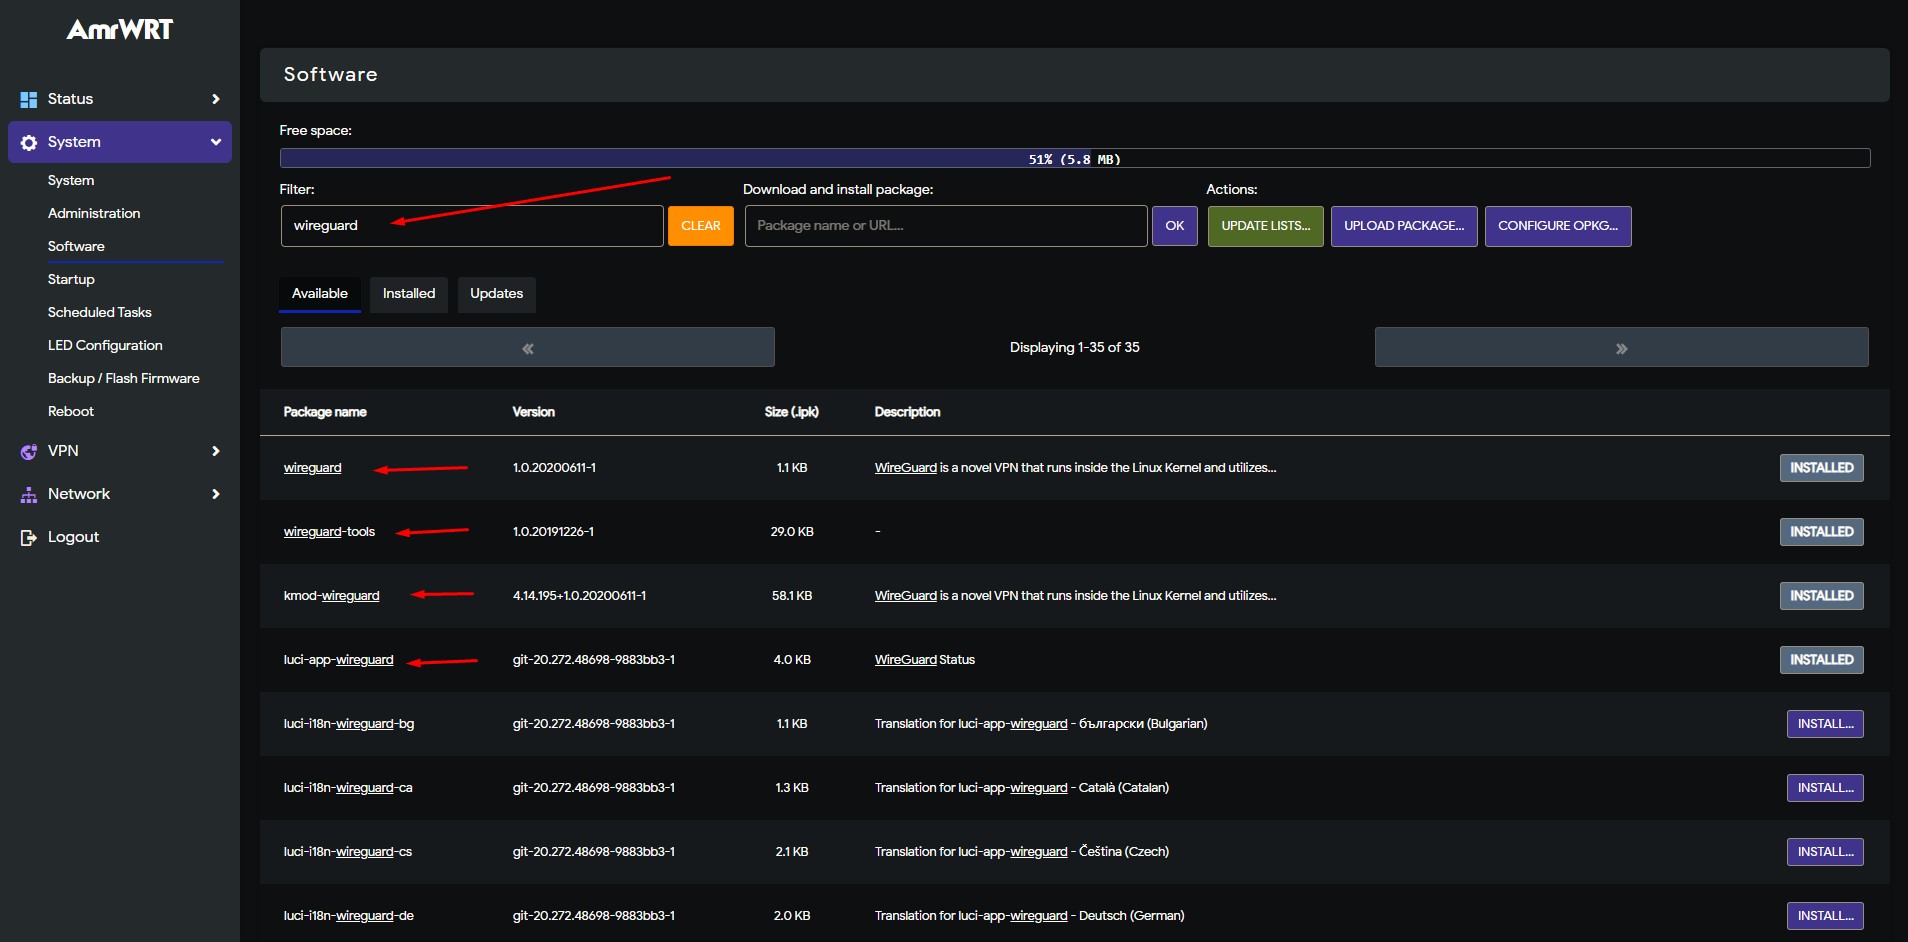The width and height of the screenshot is (1908, 942).
Task: Click the kmod-wireguard package name
Action: click(331, 596)
